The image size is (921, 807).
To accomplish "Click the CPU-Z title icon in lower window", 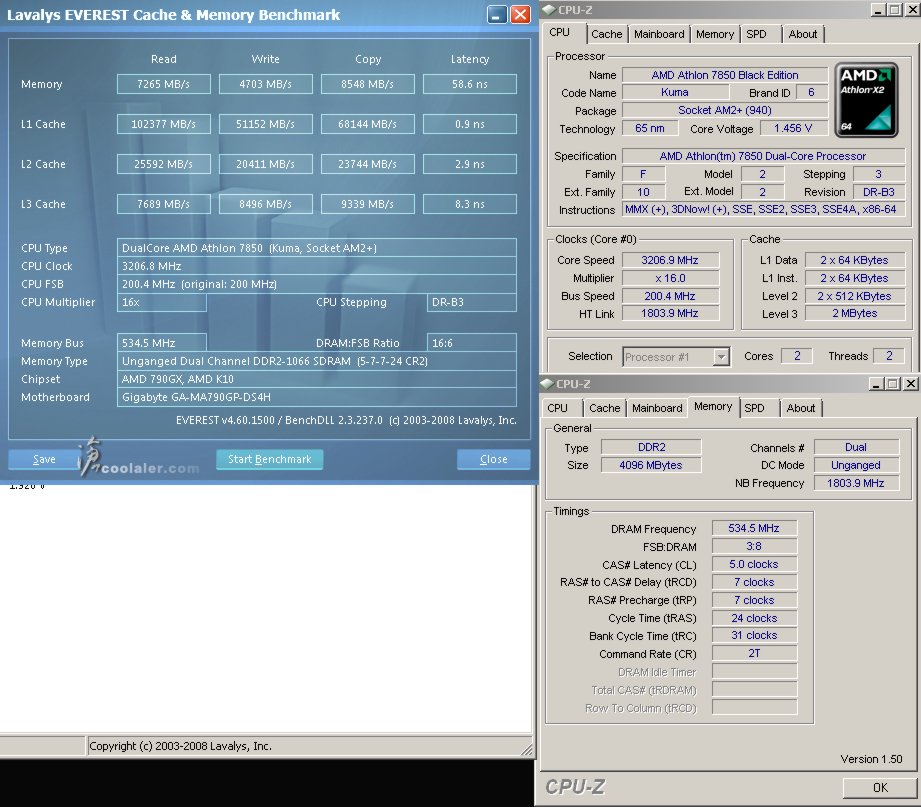I will tap(547, 384).
